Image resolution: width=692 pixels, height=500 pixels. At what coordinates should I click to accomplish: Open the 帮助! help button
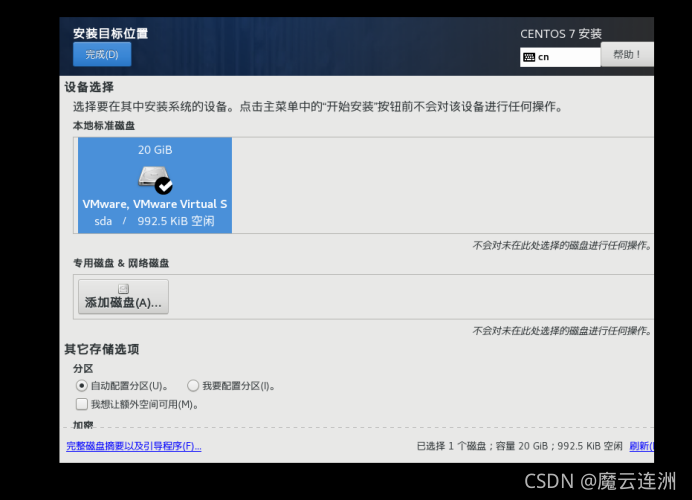click(627, 54)
